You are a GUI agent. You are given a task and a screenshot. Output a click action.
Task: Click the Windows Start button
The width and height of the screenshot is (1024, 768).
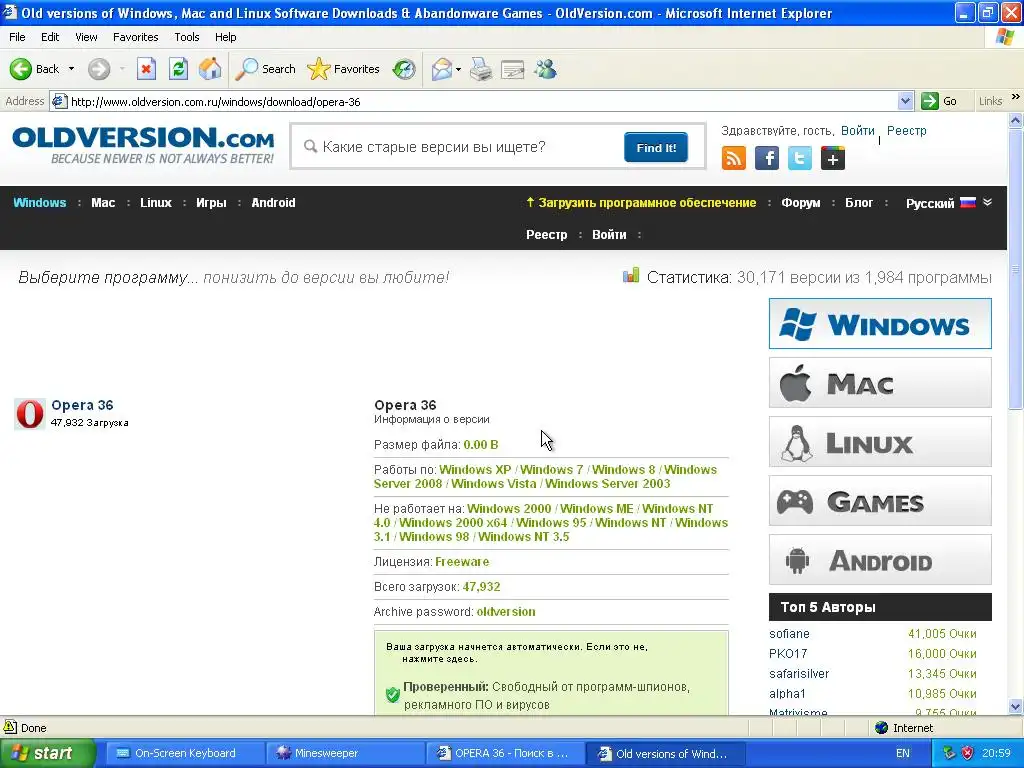47,753
